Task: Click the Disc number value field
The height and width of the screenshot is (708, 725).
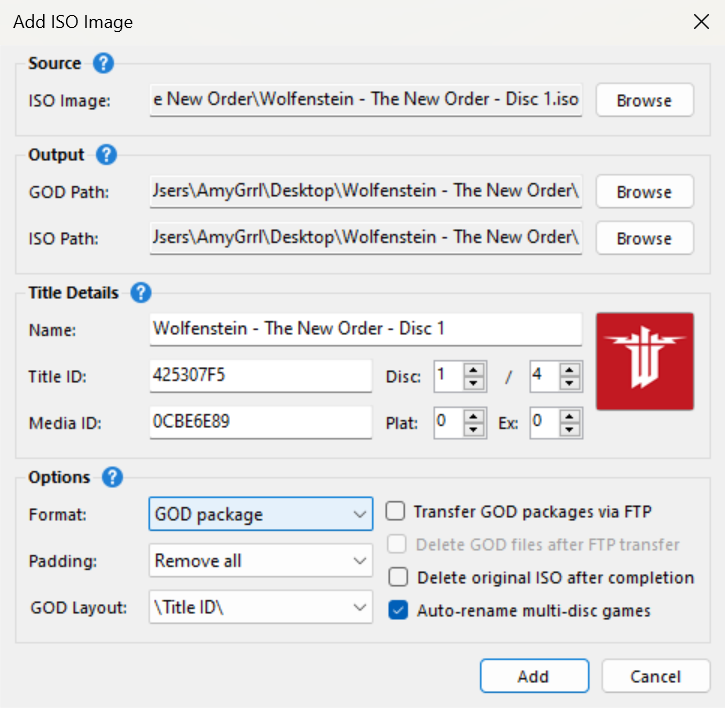Action: (449, 376)
